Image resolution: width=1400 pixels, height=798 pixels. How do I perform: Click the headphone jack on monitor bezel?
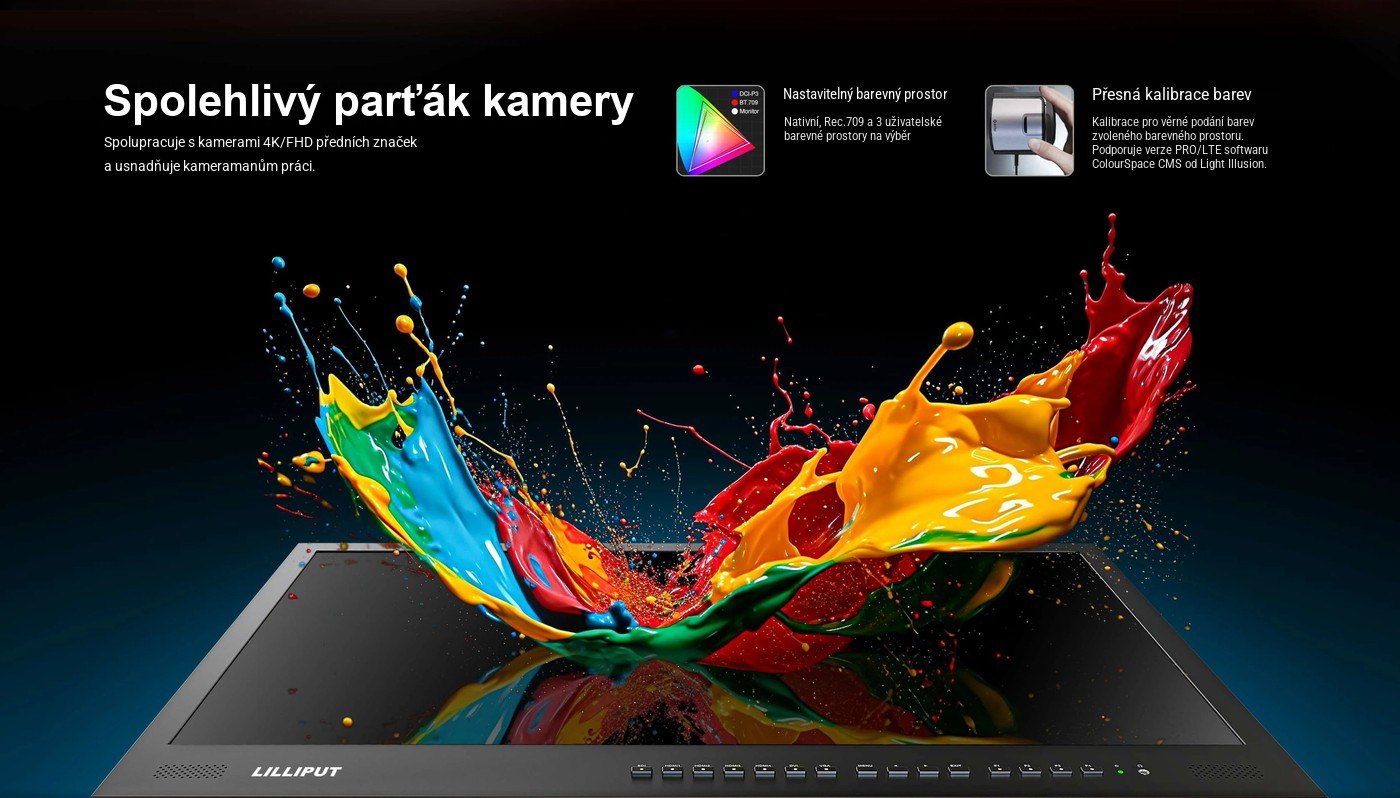(1144, 772)
